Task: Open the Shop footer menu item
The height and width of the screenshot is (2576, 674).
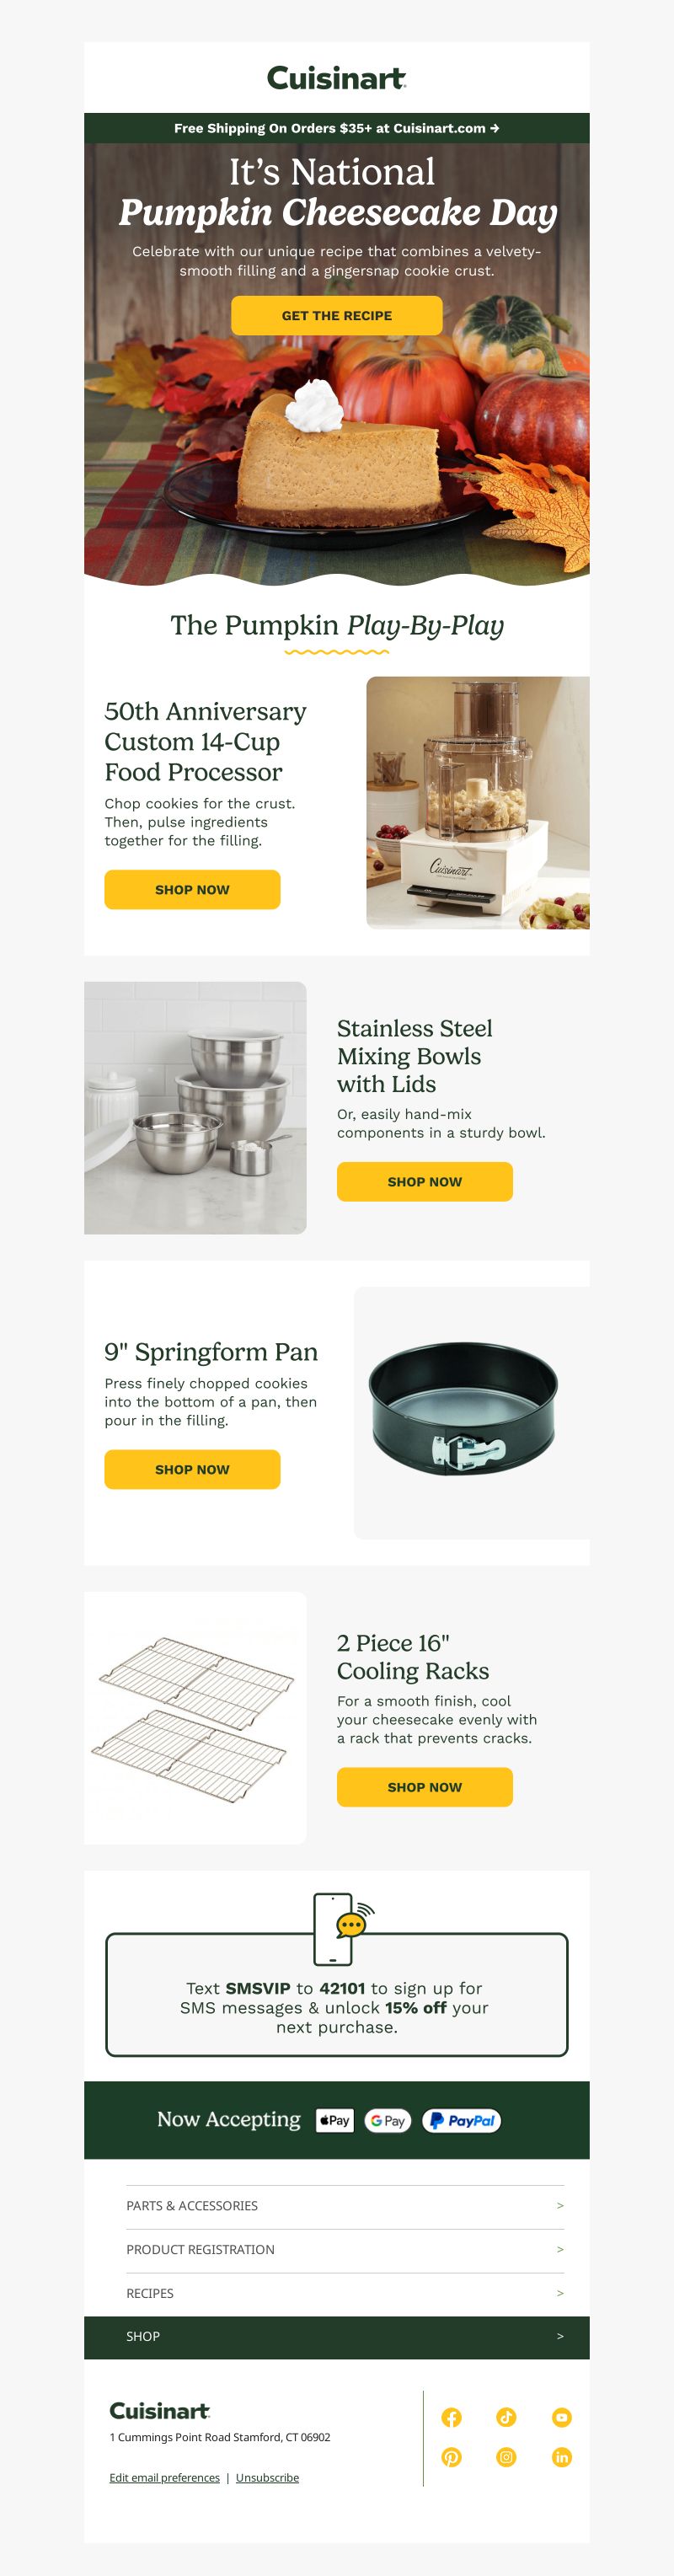Action: [x=337, y=2337]
